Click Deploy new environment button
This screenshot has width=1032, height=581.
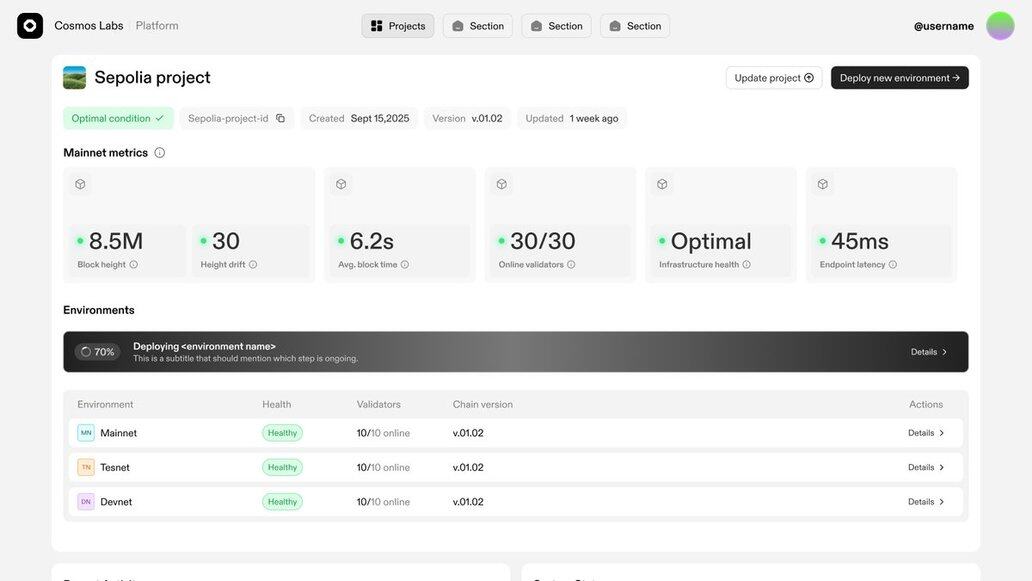click(899, 78)
